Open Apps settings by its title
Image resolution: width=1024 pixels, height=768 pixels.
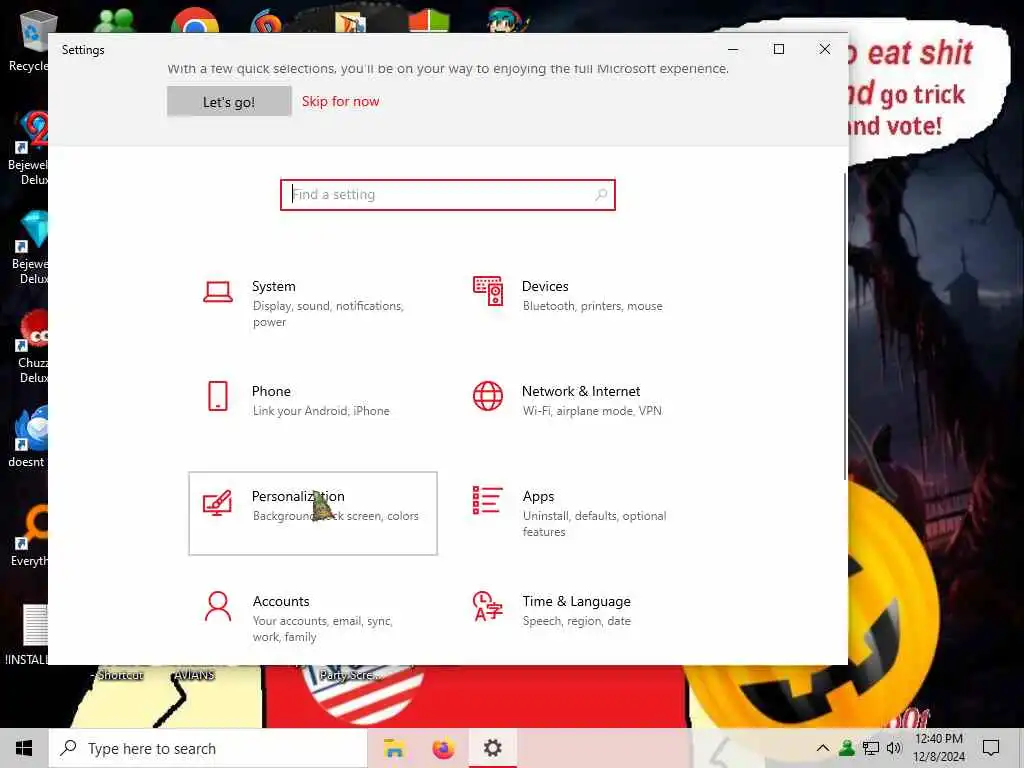(538, 496)
